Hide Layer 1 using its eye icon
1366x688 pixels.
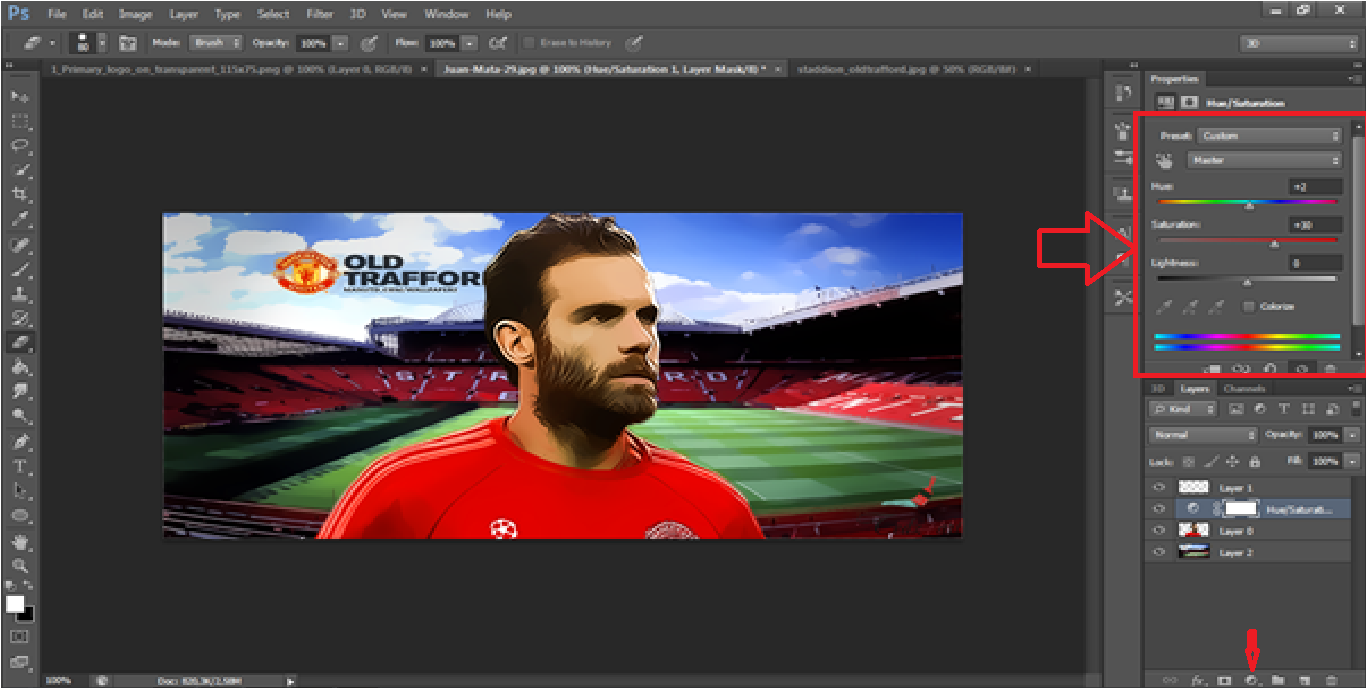(1160, 487)
